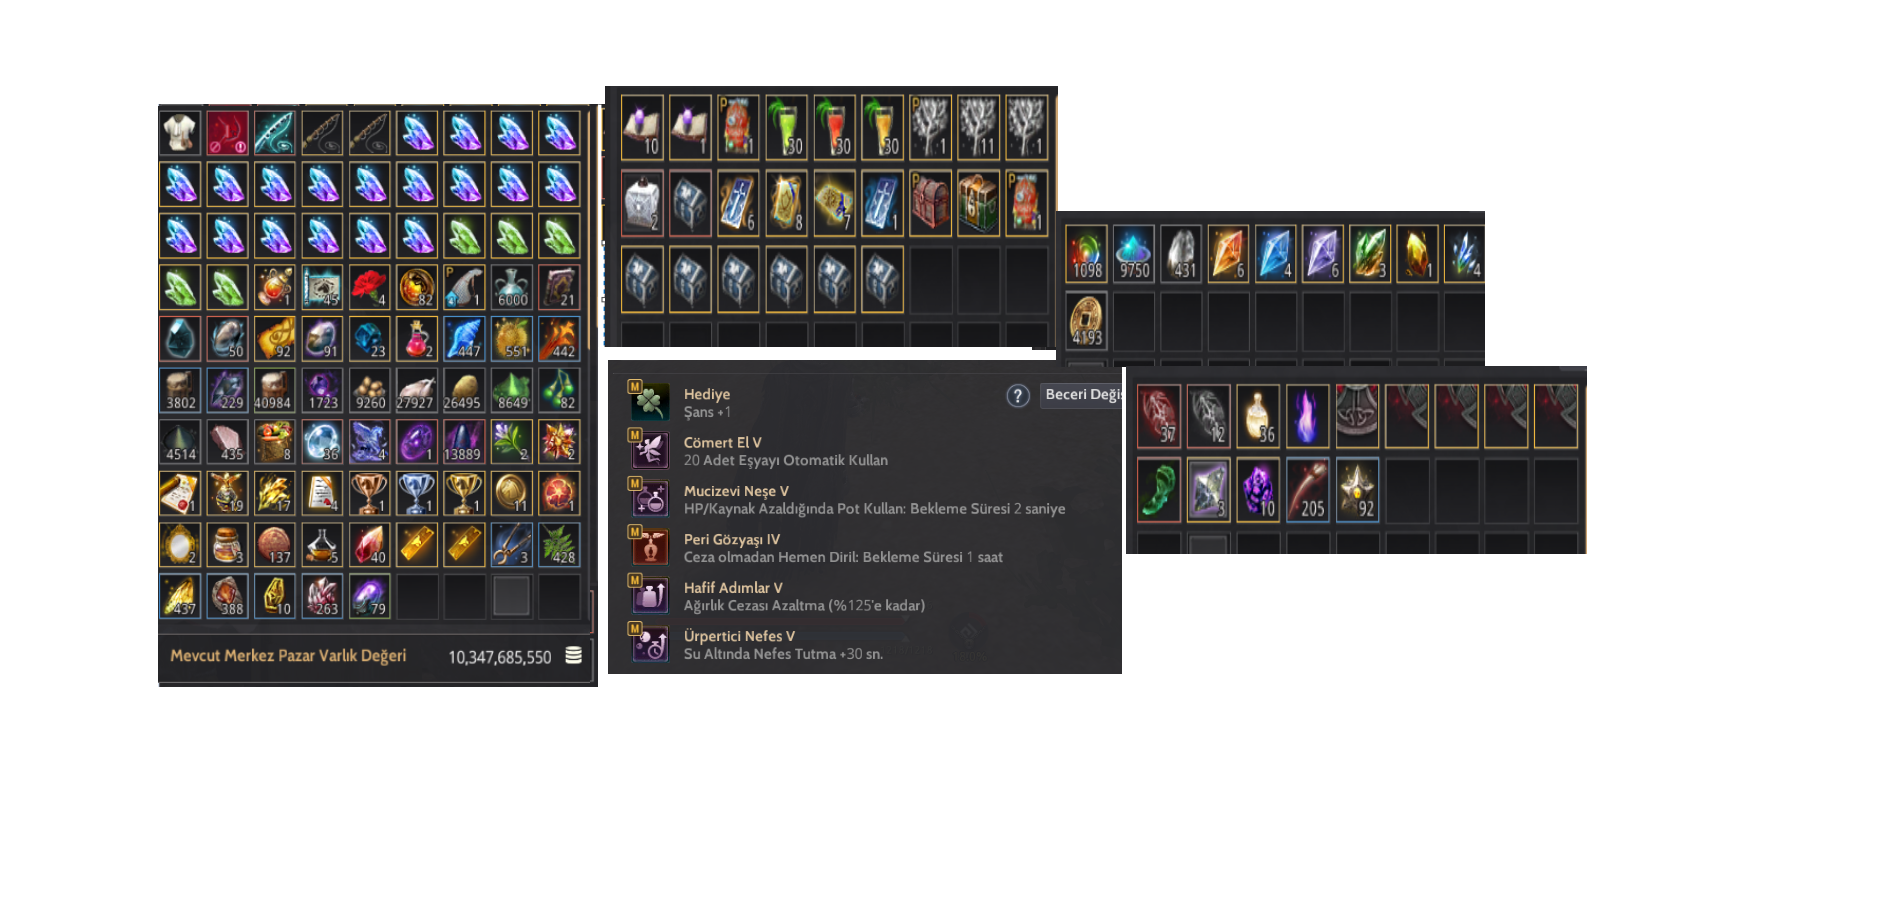
Task: Click the purple flame item
Action: tap(1307, 416)
